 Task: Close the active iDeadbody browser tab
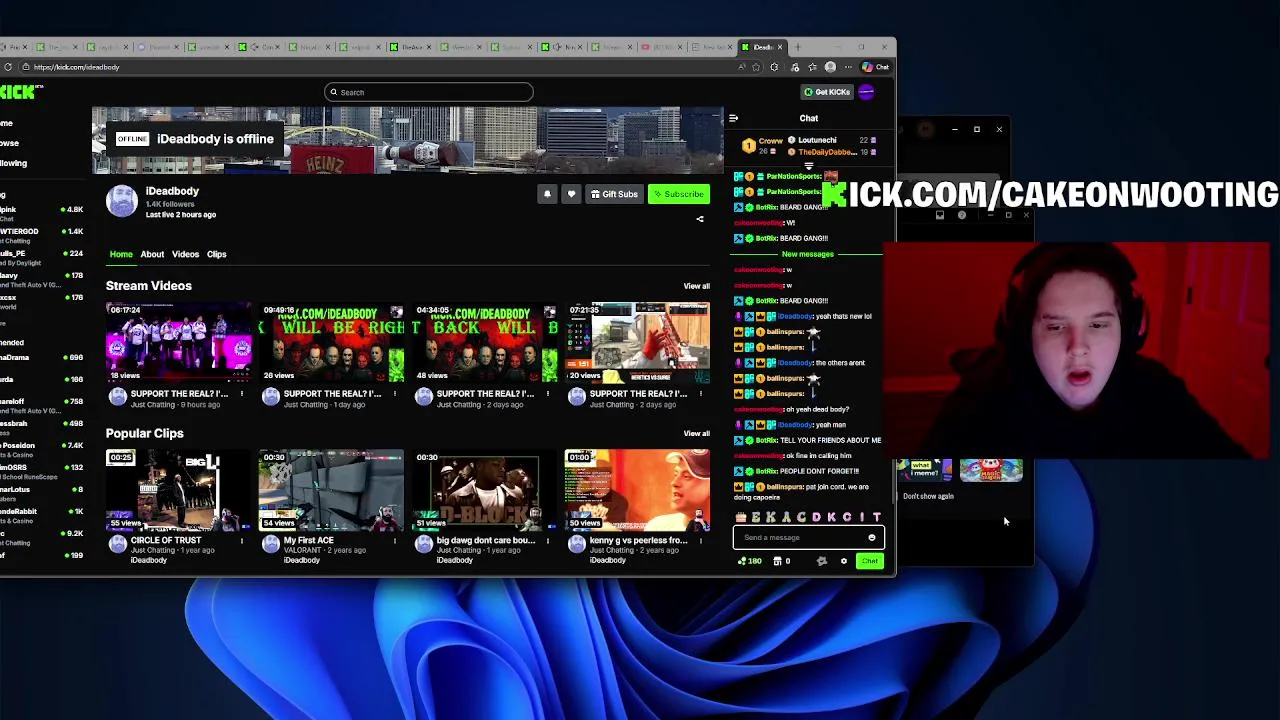(780, 47)
